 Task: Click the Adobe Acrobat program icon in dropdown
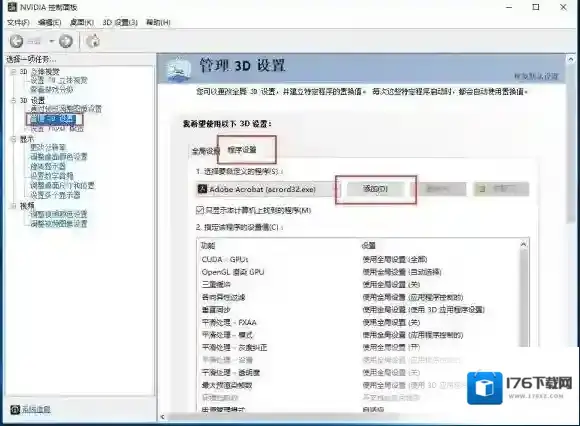click(x=202, y=189)
